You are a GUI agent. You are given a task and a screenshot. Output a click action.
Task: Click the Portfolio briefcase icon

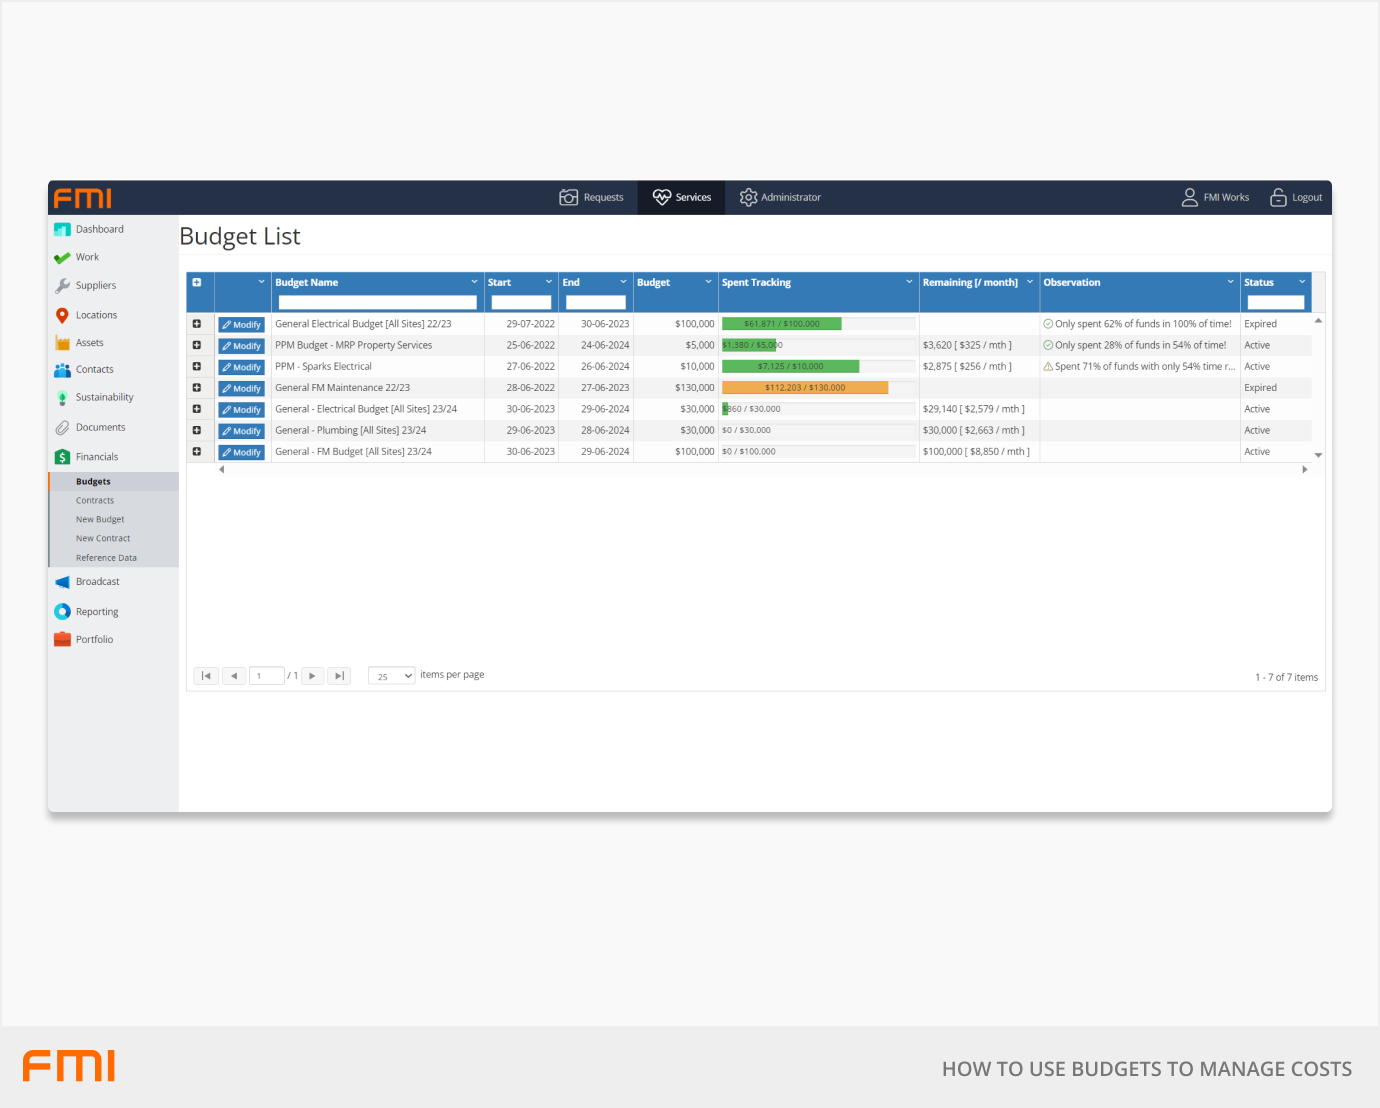pos(62,640)
